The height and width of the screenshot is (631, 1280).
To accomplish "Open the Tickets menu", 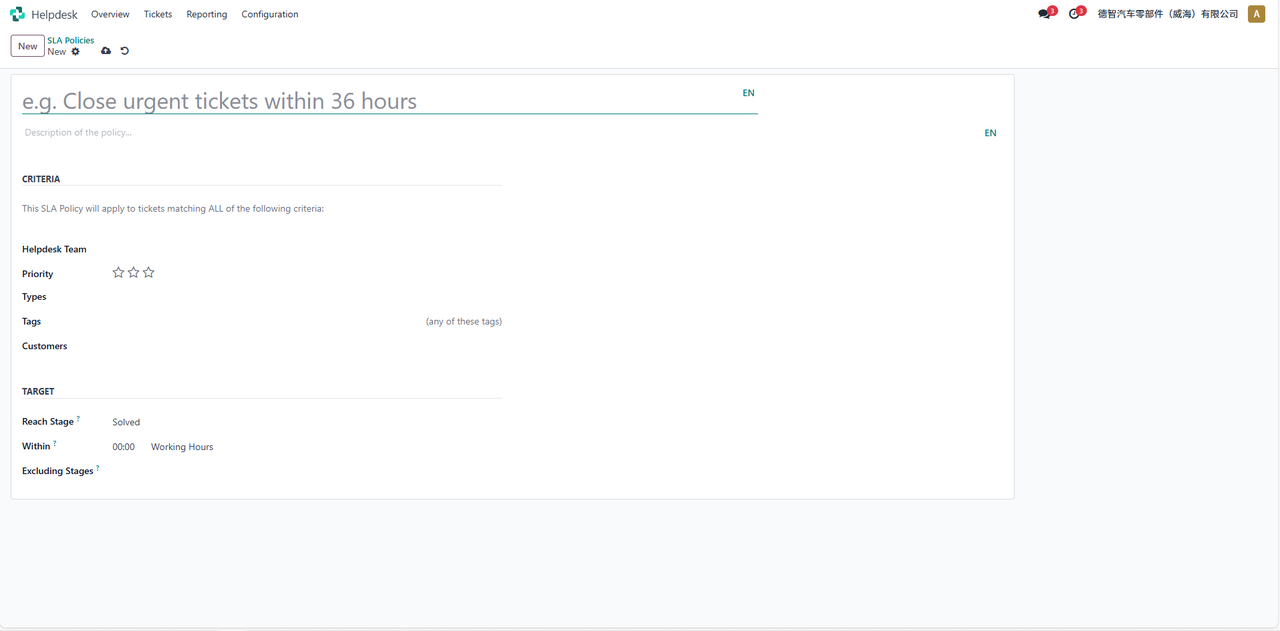I will tap(157, 14).
